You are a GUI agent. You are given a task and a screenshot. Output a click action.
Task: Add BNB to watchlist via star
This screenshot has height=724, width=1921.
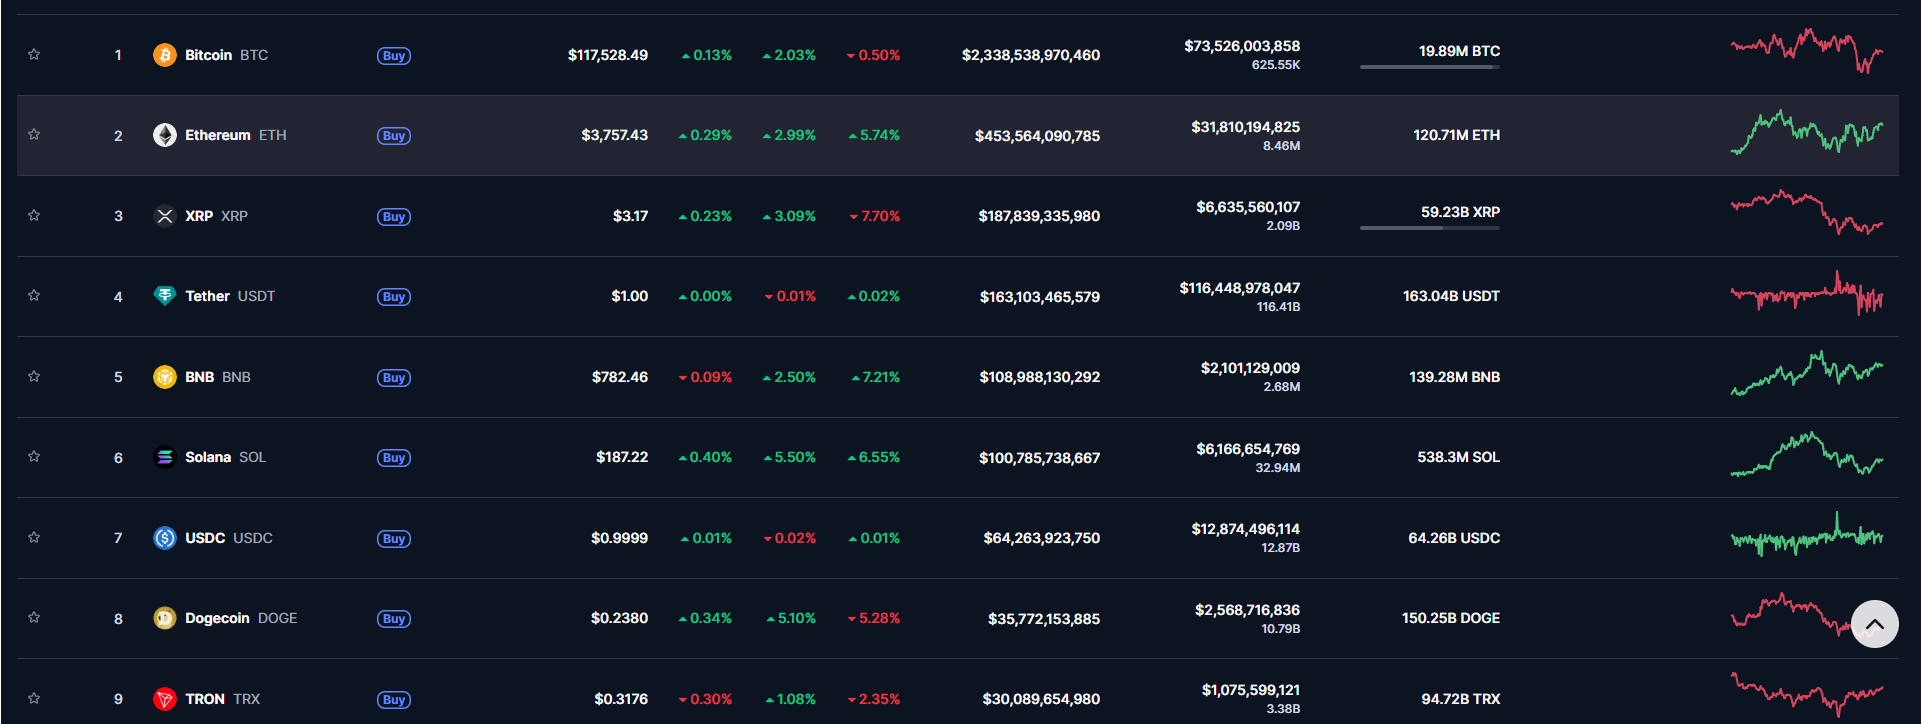click(34, 376)
